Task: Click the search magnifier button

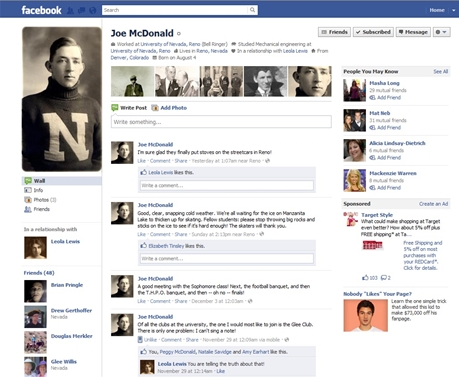Action: pyautogui.click(x=253, y=10)
